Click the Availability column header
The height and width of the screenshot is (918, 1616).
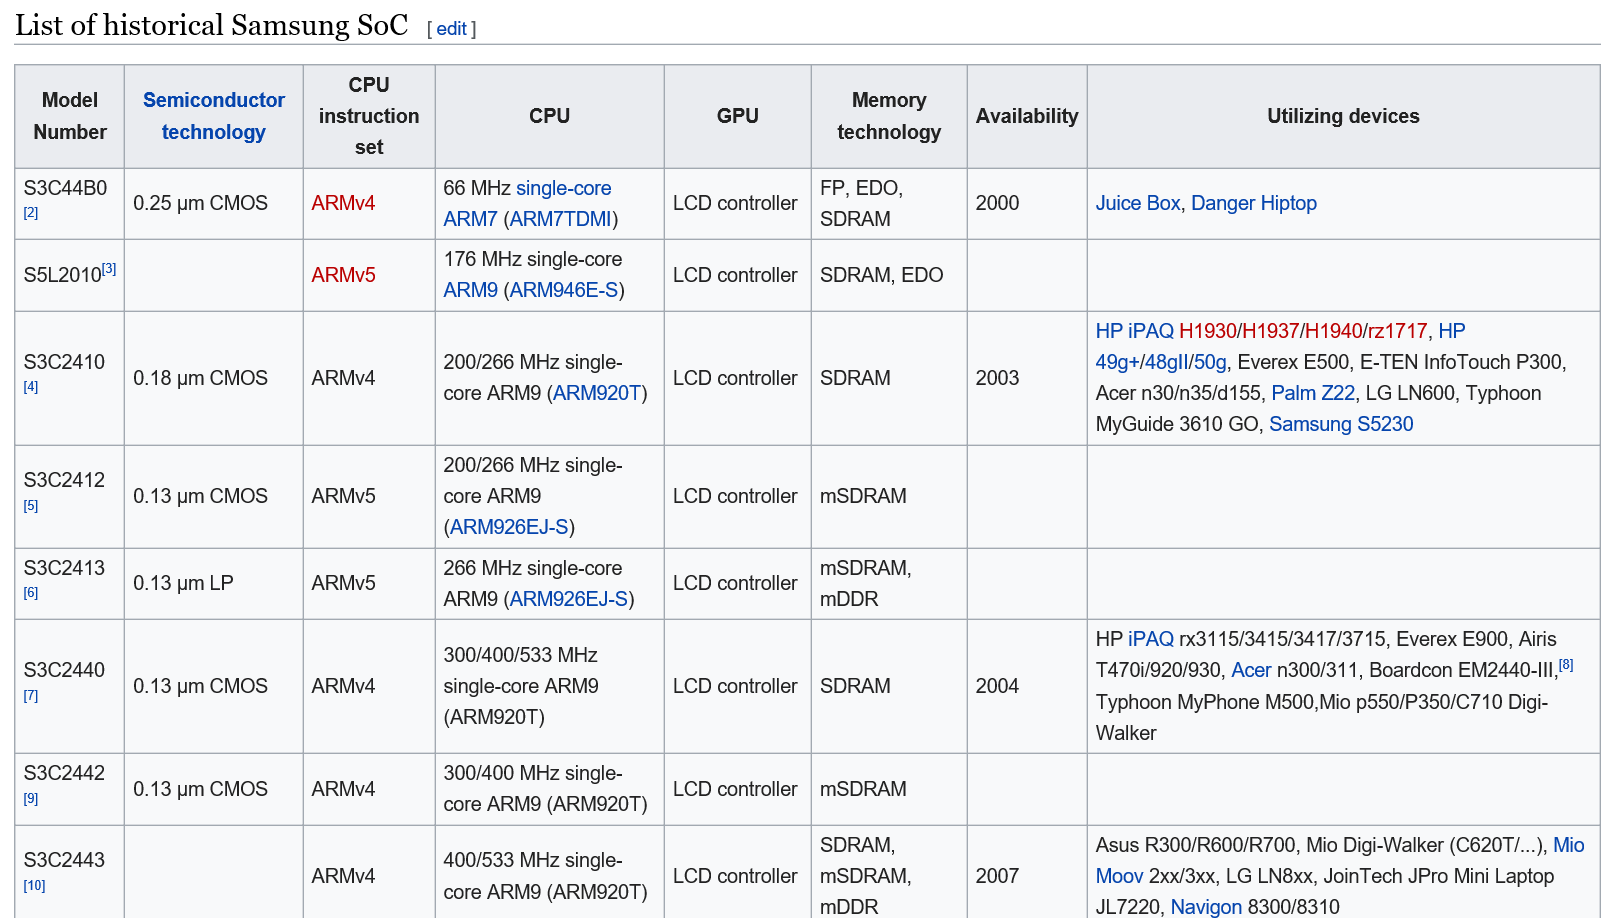[x=1027, y=116]
